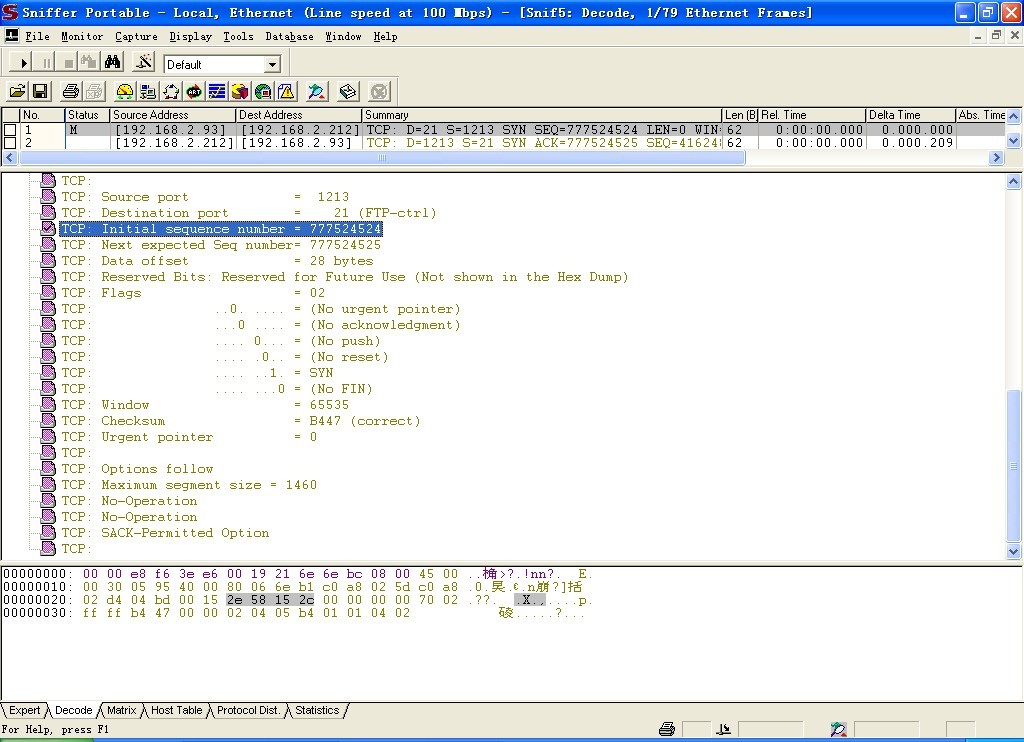Click the status bar network connection icon

point(724,729)
